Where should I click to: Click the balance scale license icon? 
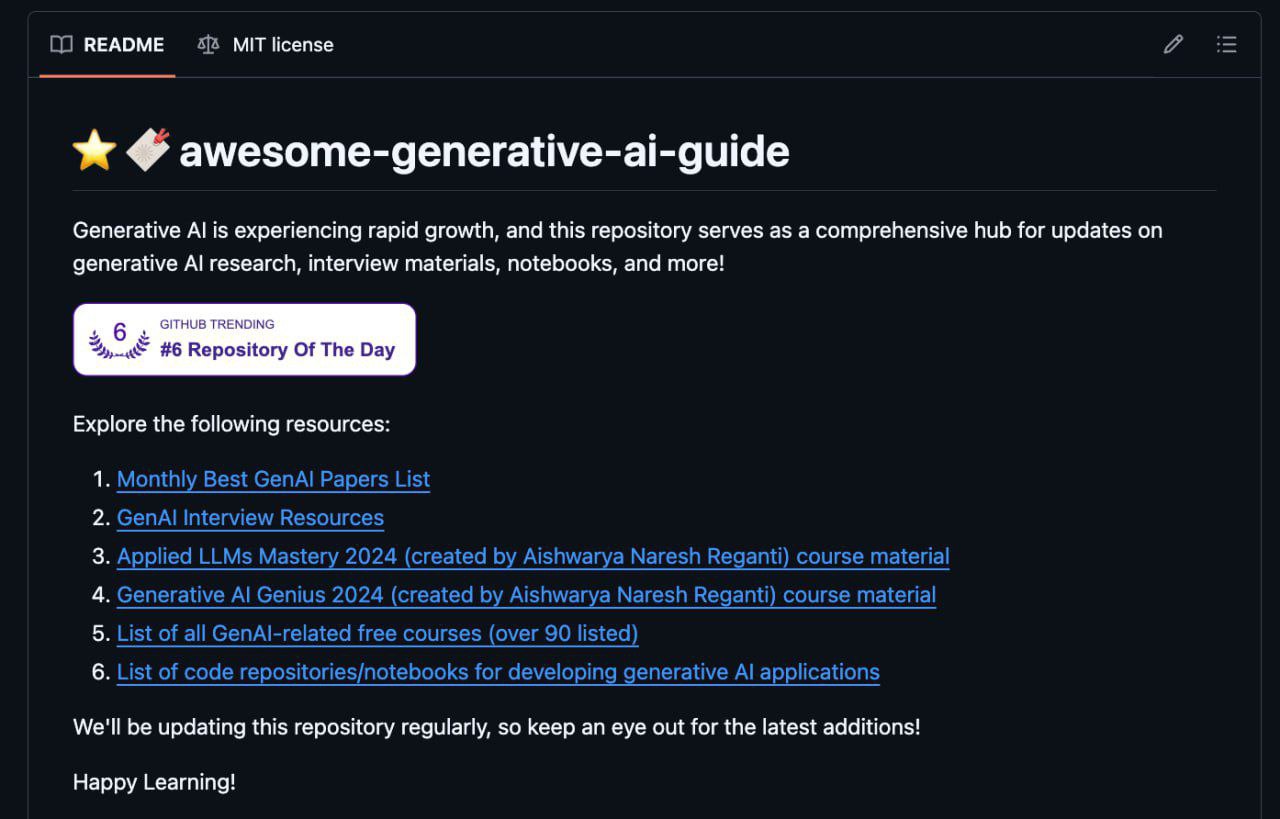(208, 44)
